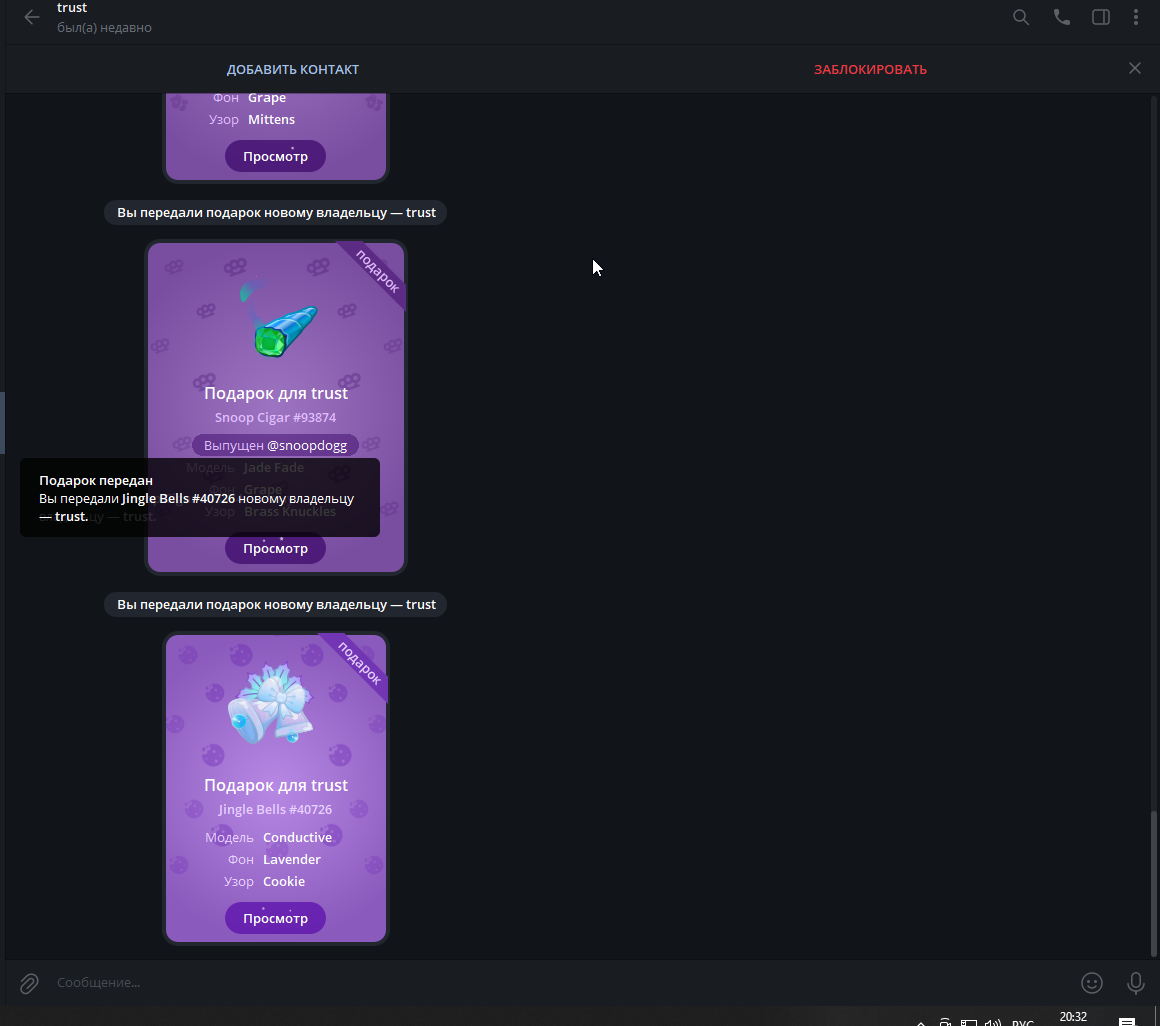The height and width of the screenshot is (1026, 1160).
Task: Click Просмотр on the Jingle Bells card
Action: (x=275, y=918)
